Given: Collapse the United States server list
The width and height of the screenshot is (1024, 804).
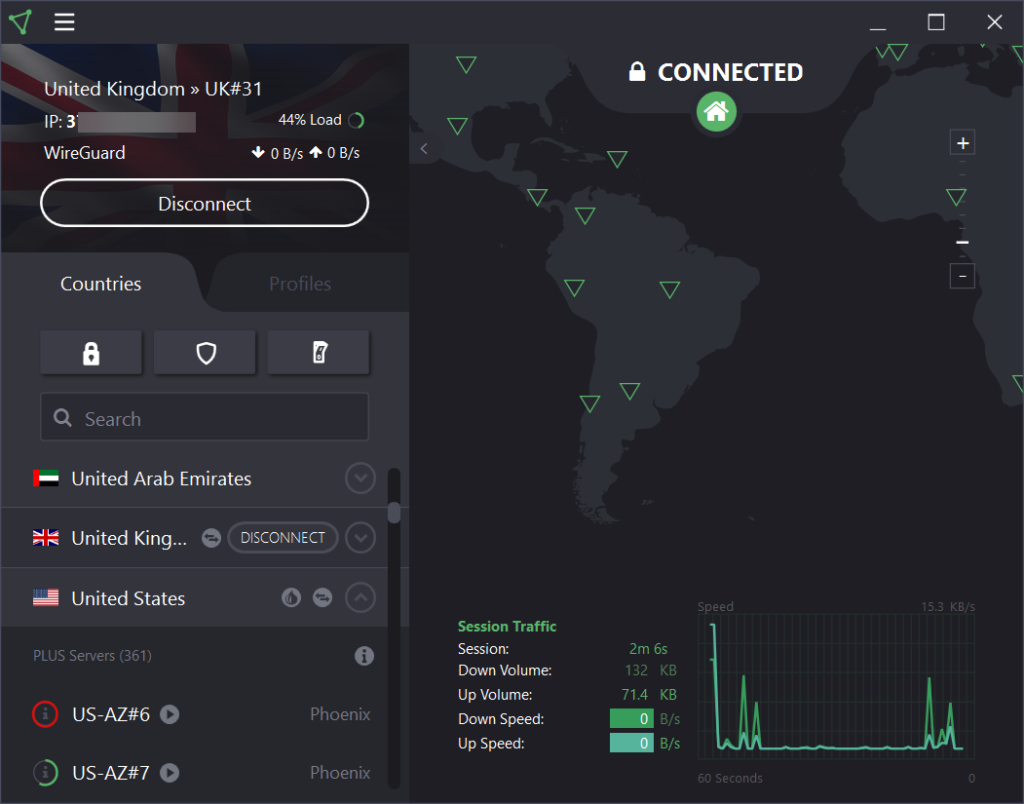Looking at the screenshot, I should (360, 597).
